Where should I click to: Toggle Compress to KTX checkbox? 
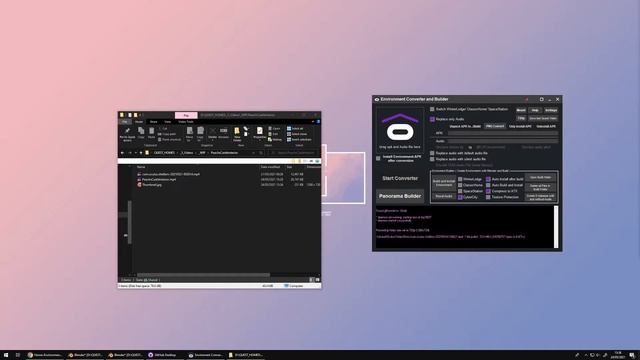[x=488, y=191]
